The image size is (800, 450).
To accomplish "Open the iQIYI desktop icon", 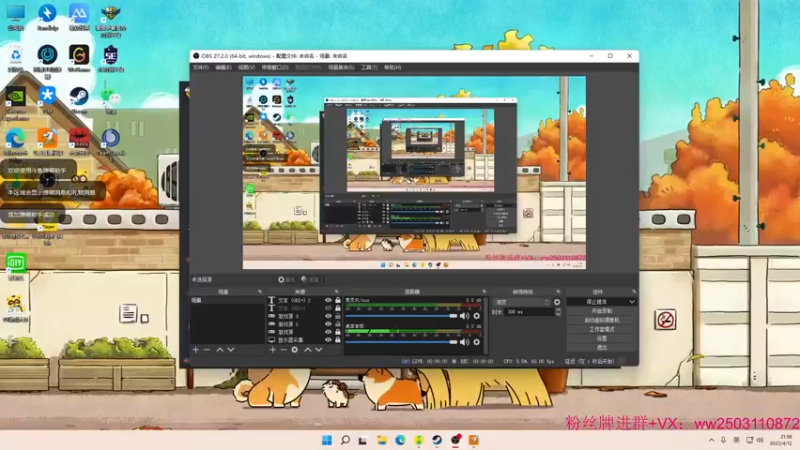I will [16, 266].
